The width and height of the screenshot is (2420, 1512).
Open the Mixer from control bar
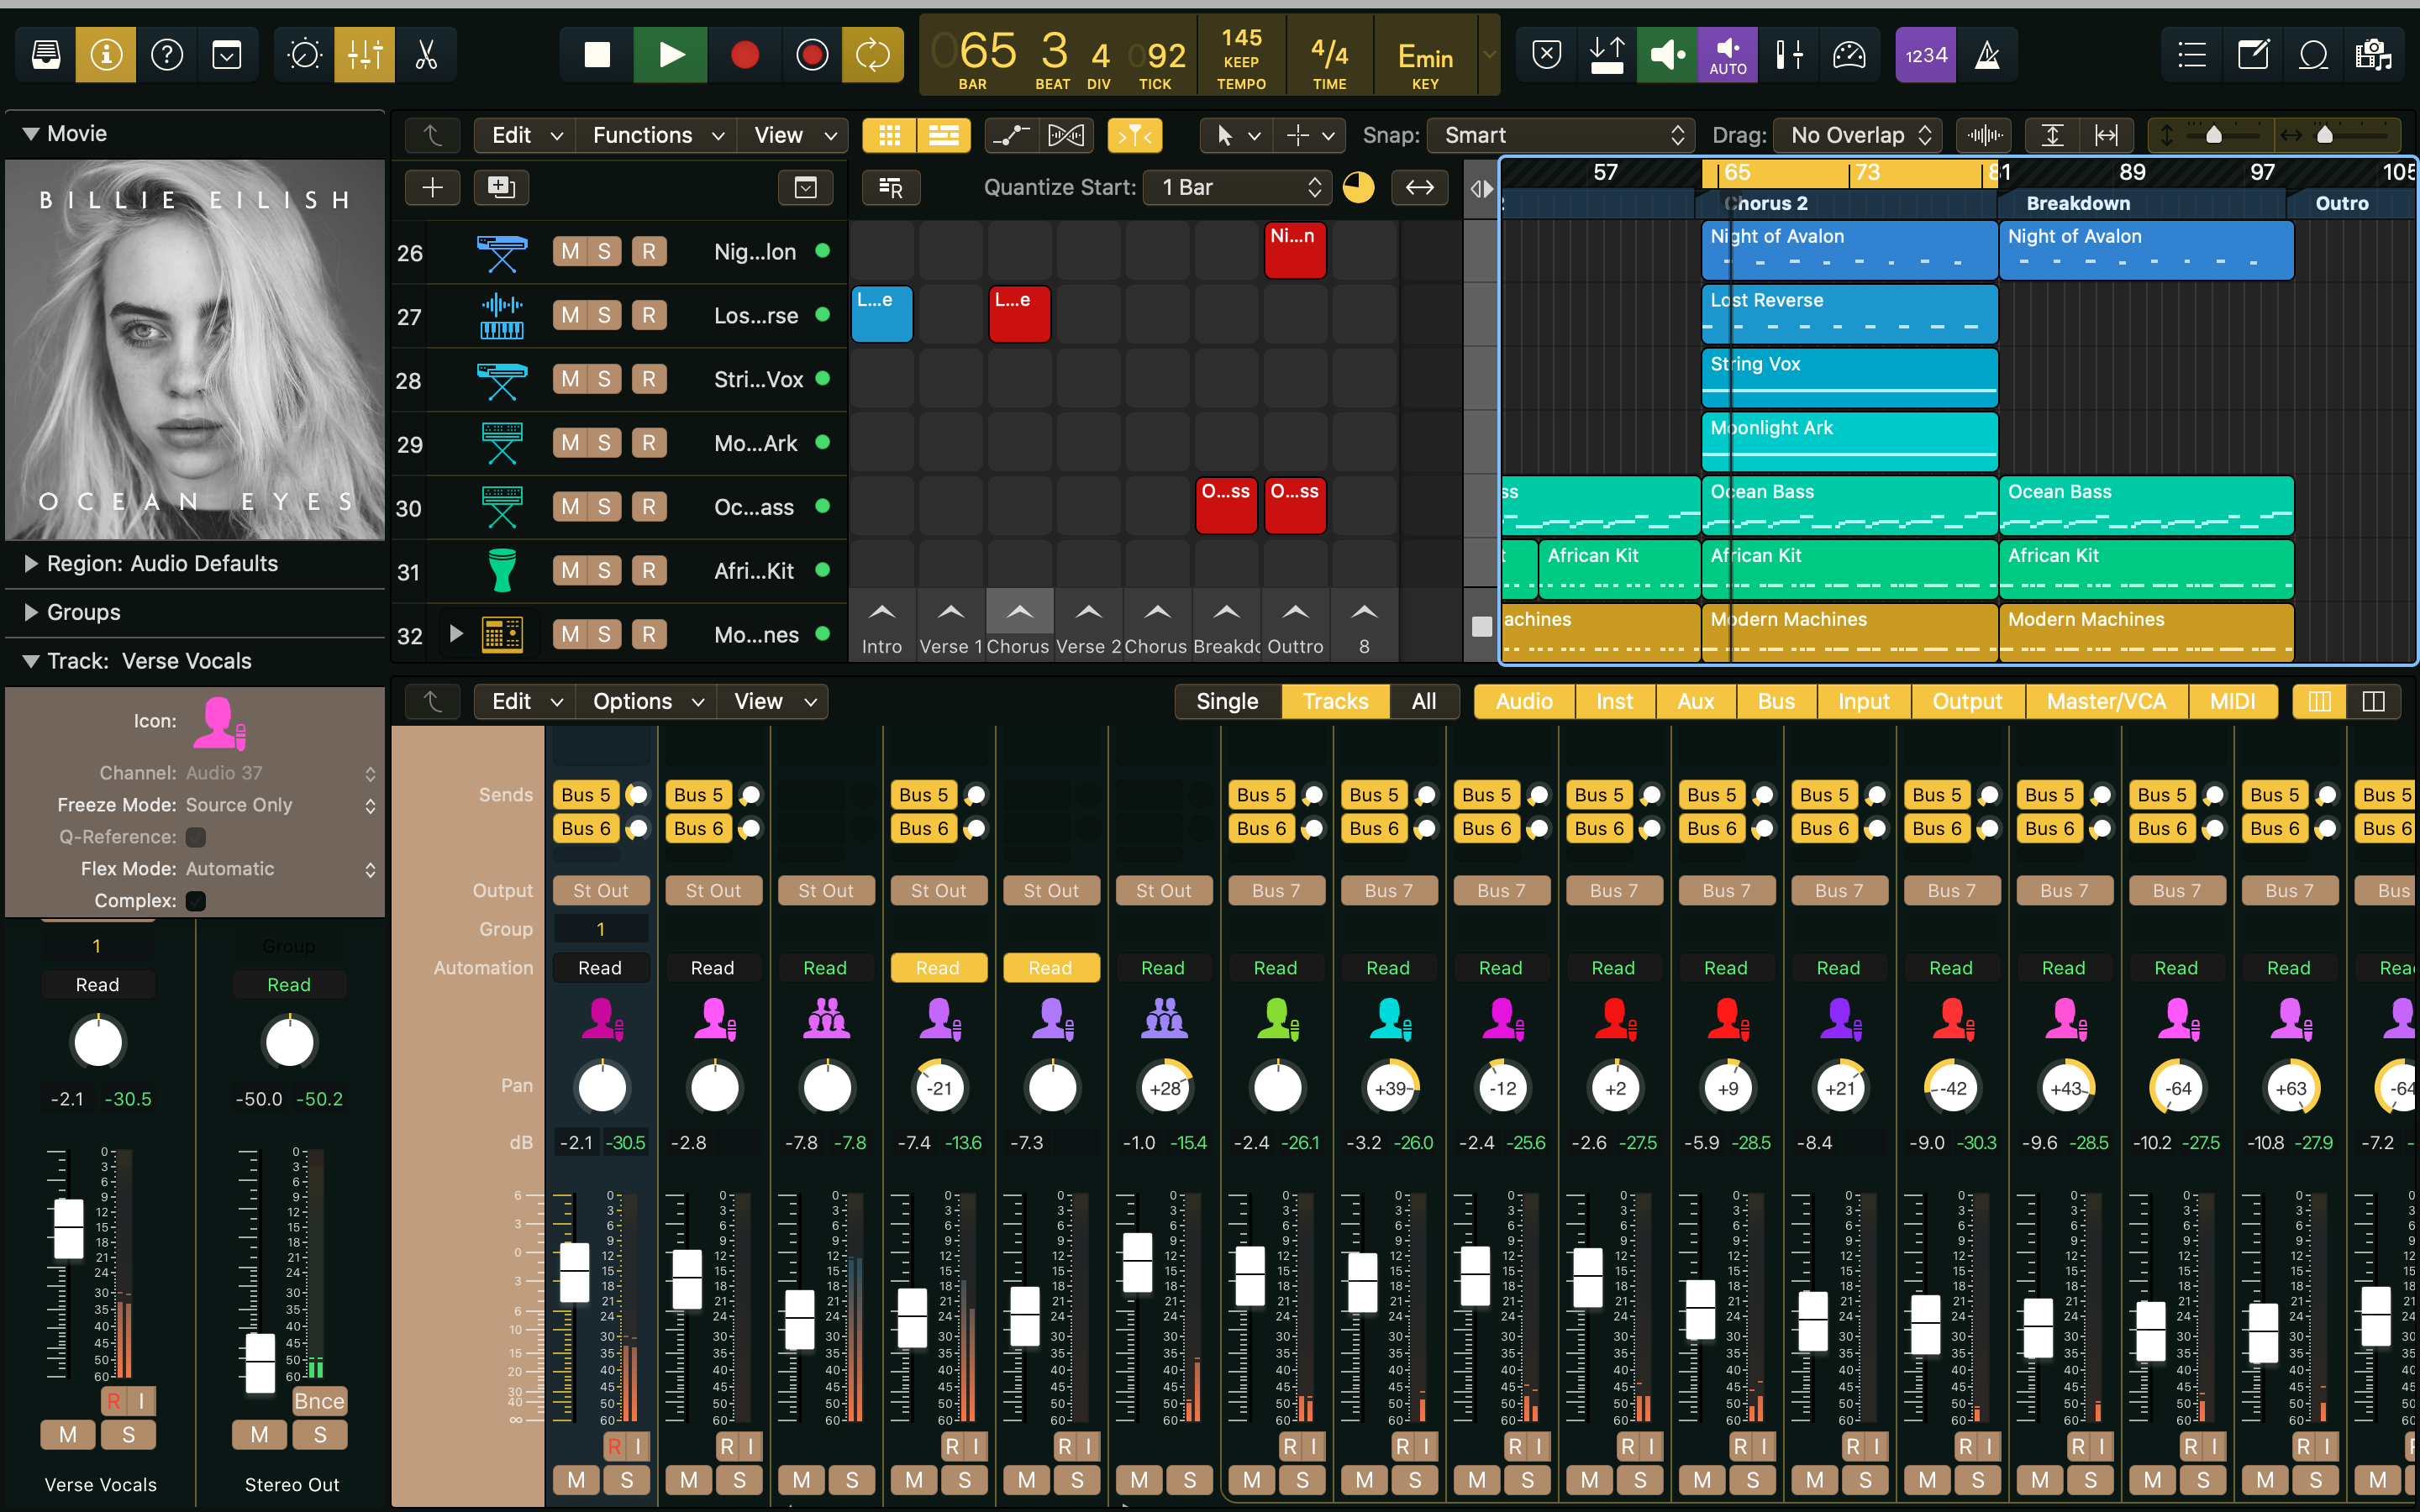[365, 55]
